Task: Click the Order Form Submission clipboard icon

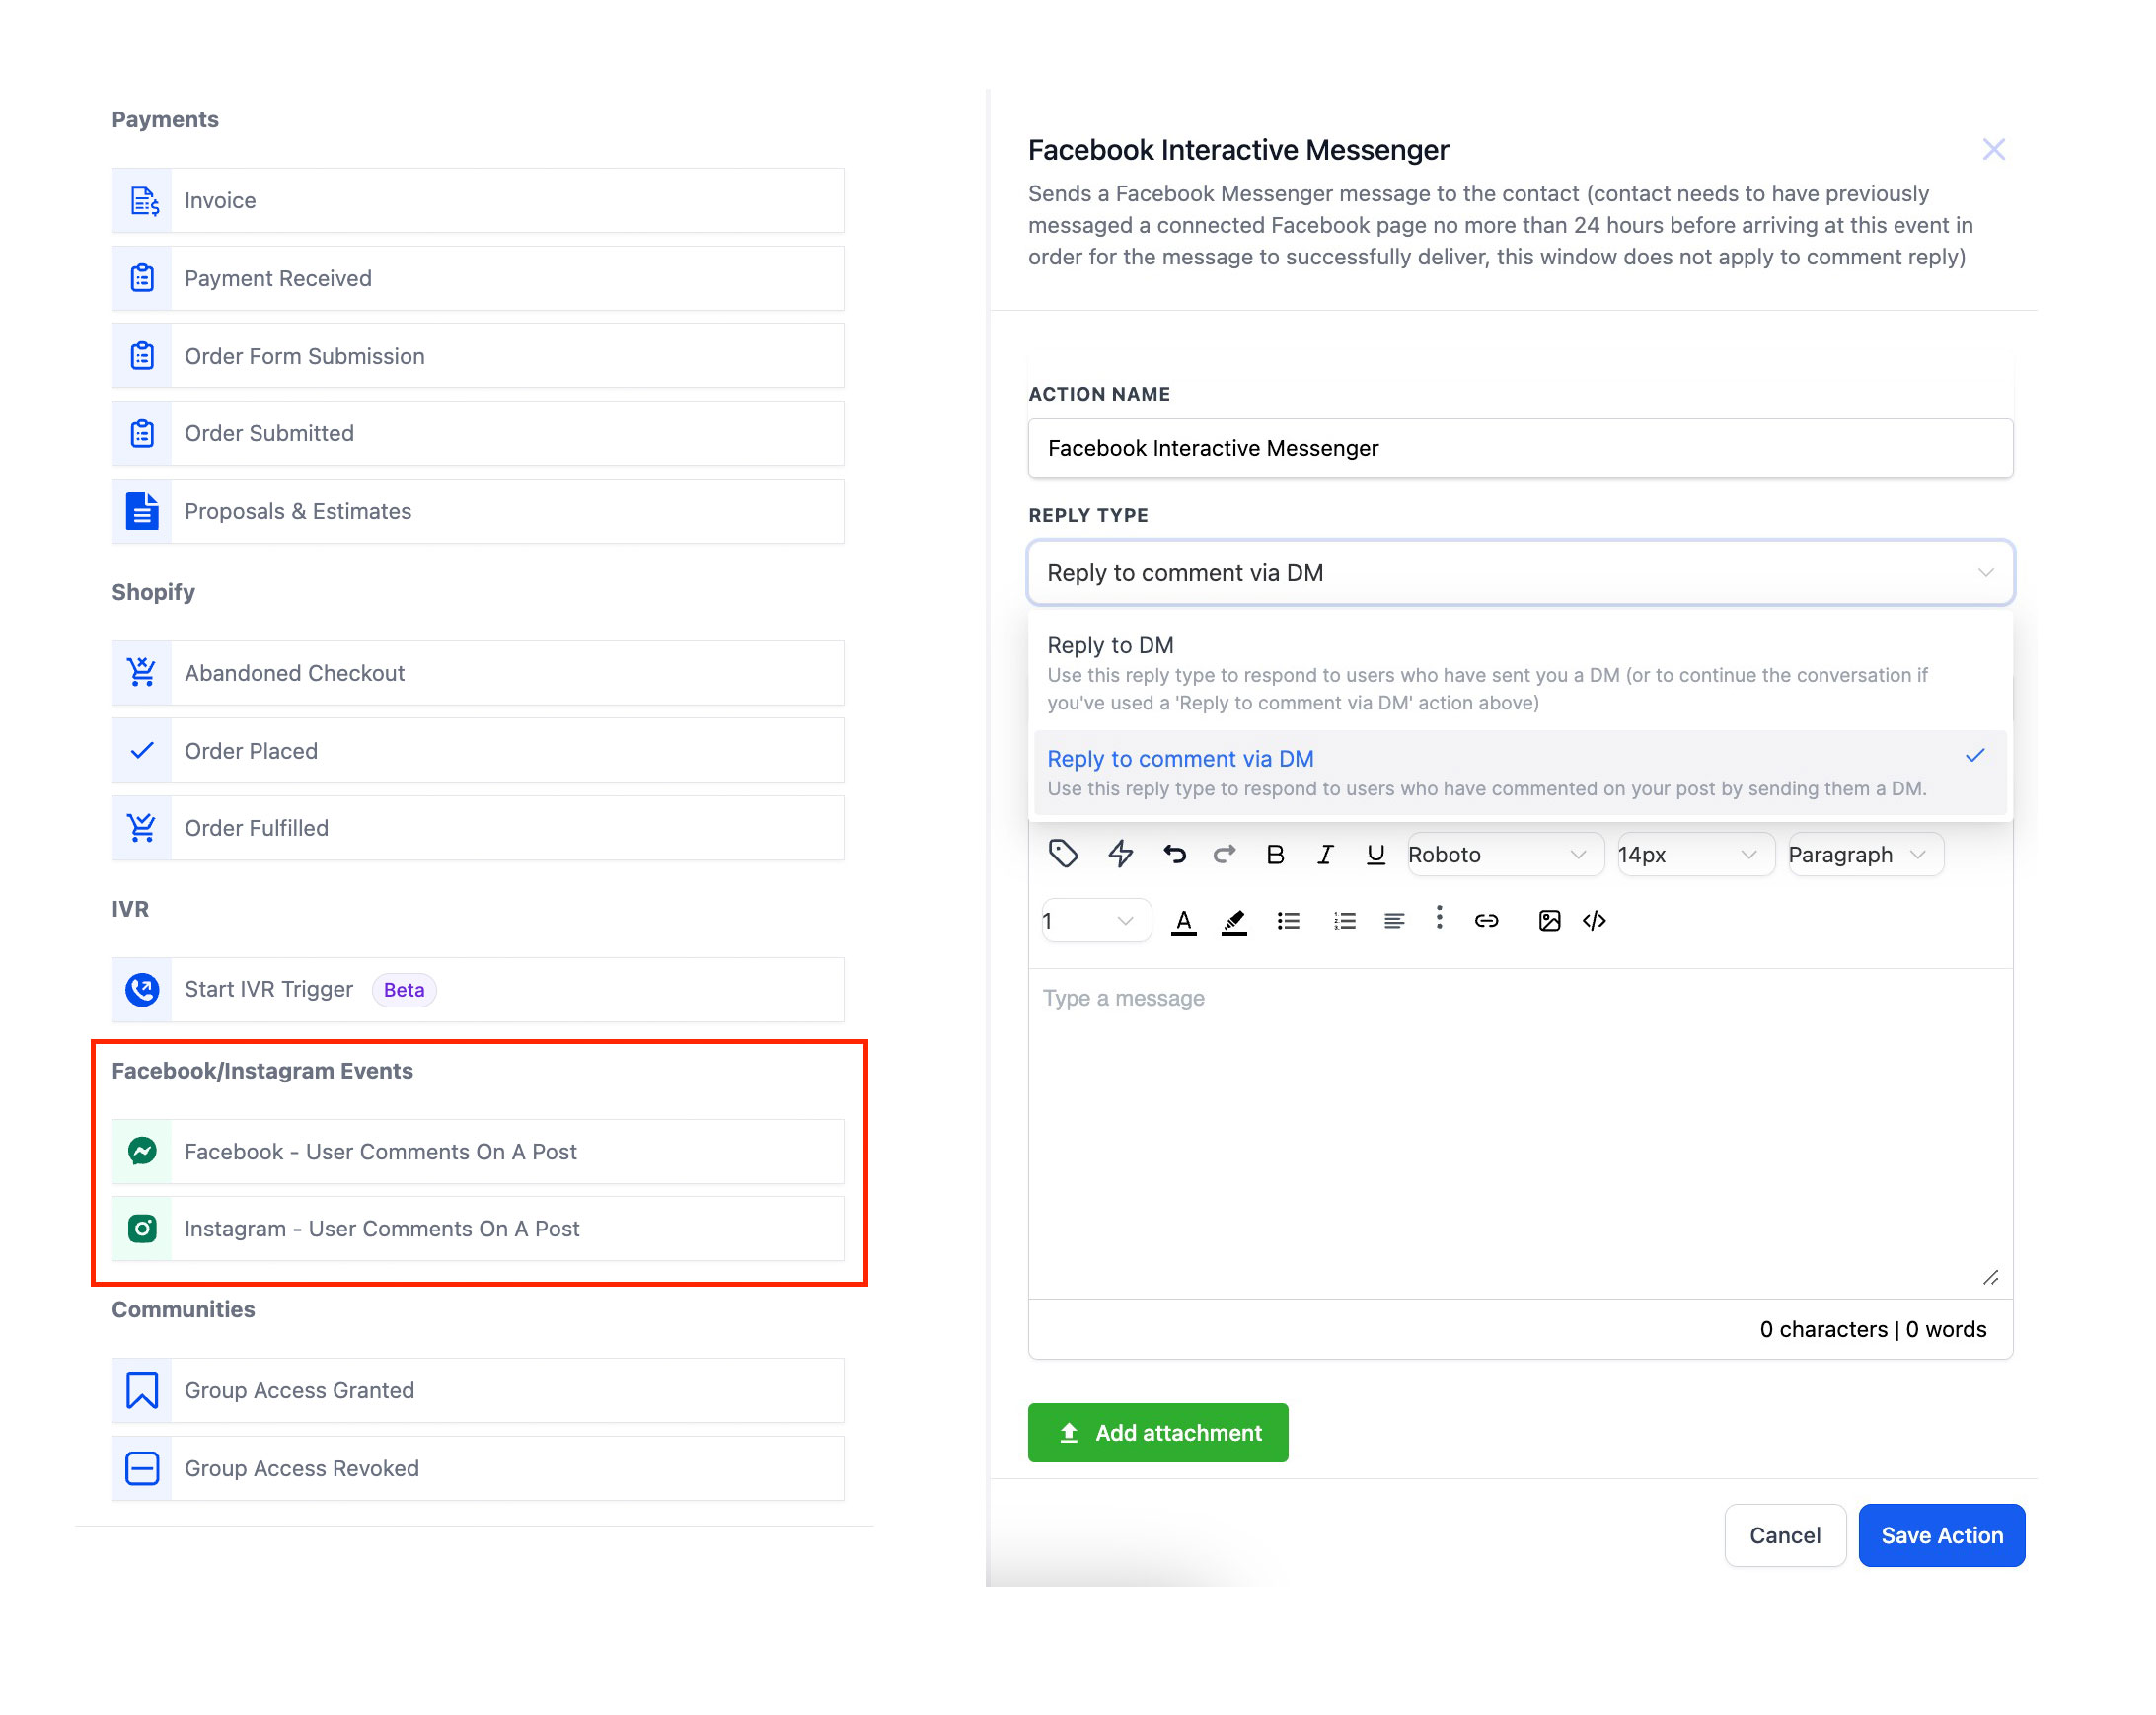Action: click(x=143, y=356)
